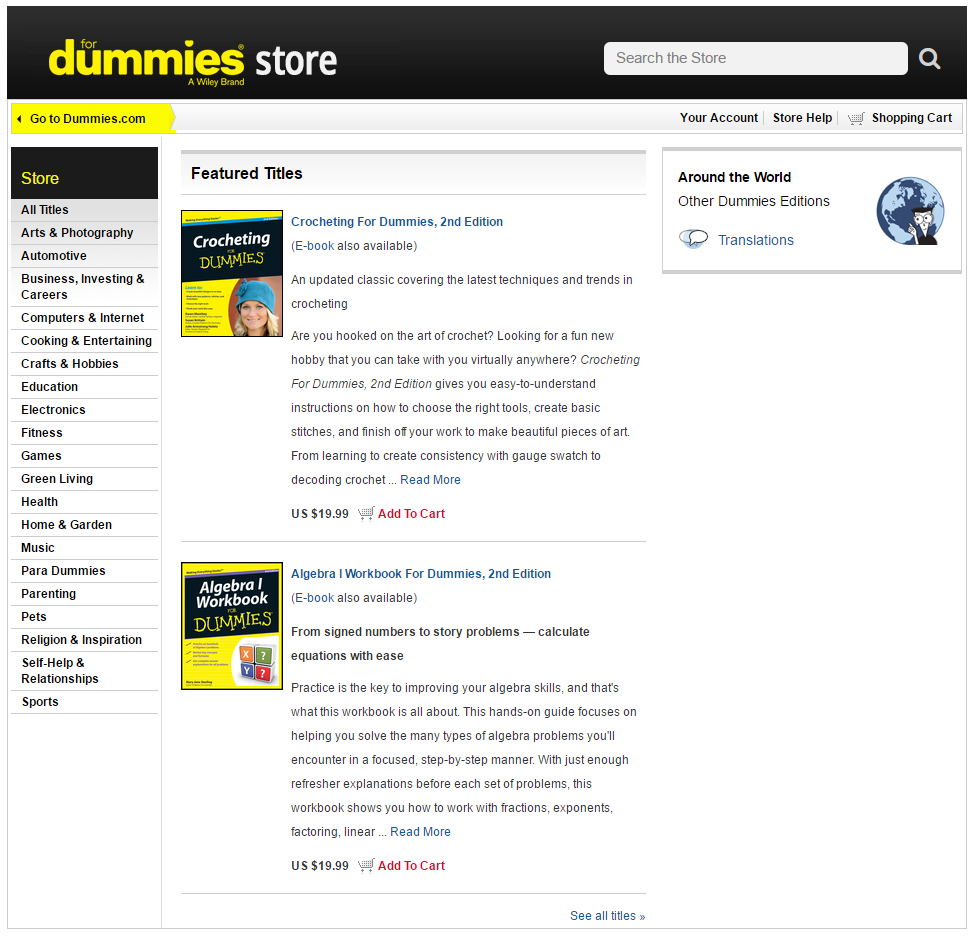This screenshot has height=941, width=975.
Task: Browse the Crafts & Hobbies category
Action: pyautogui.click(x=85, y=364)
